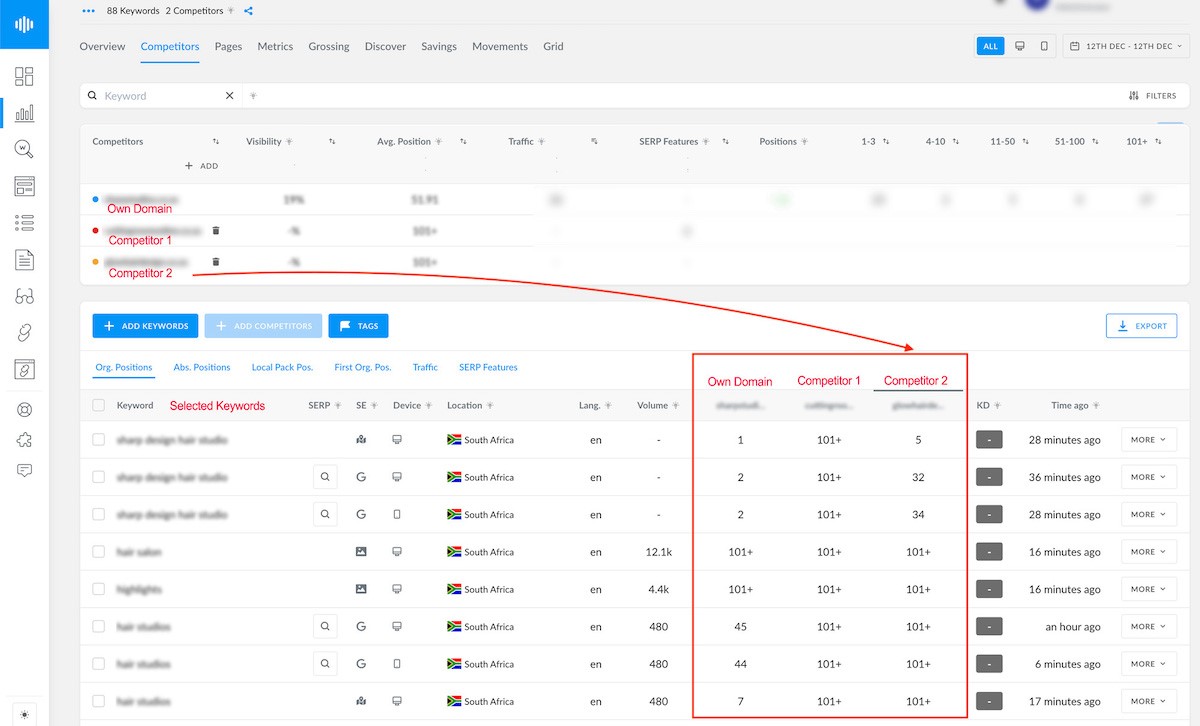
Task: Open the glasses icon in the sidebar
Action: pos(24,296)
